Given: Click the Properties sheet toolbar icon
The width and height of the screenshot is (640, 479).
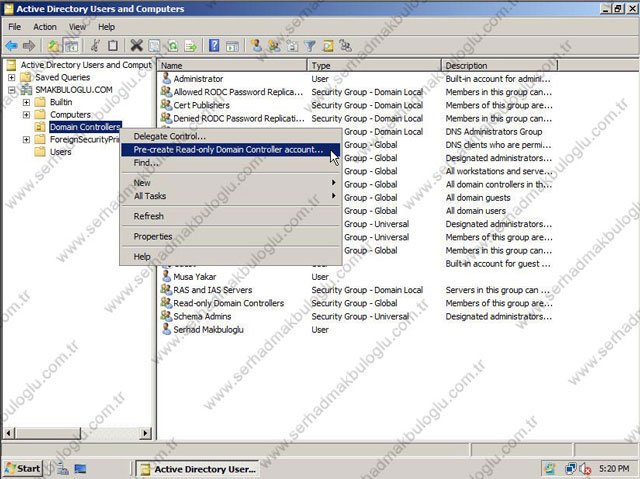Looking at the screenshot, I should coord(154,46).
